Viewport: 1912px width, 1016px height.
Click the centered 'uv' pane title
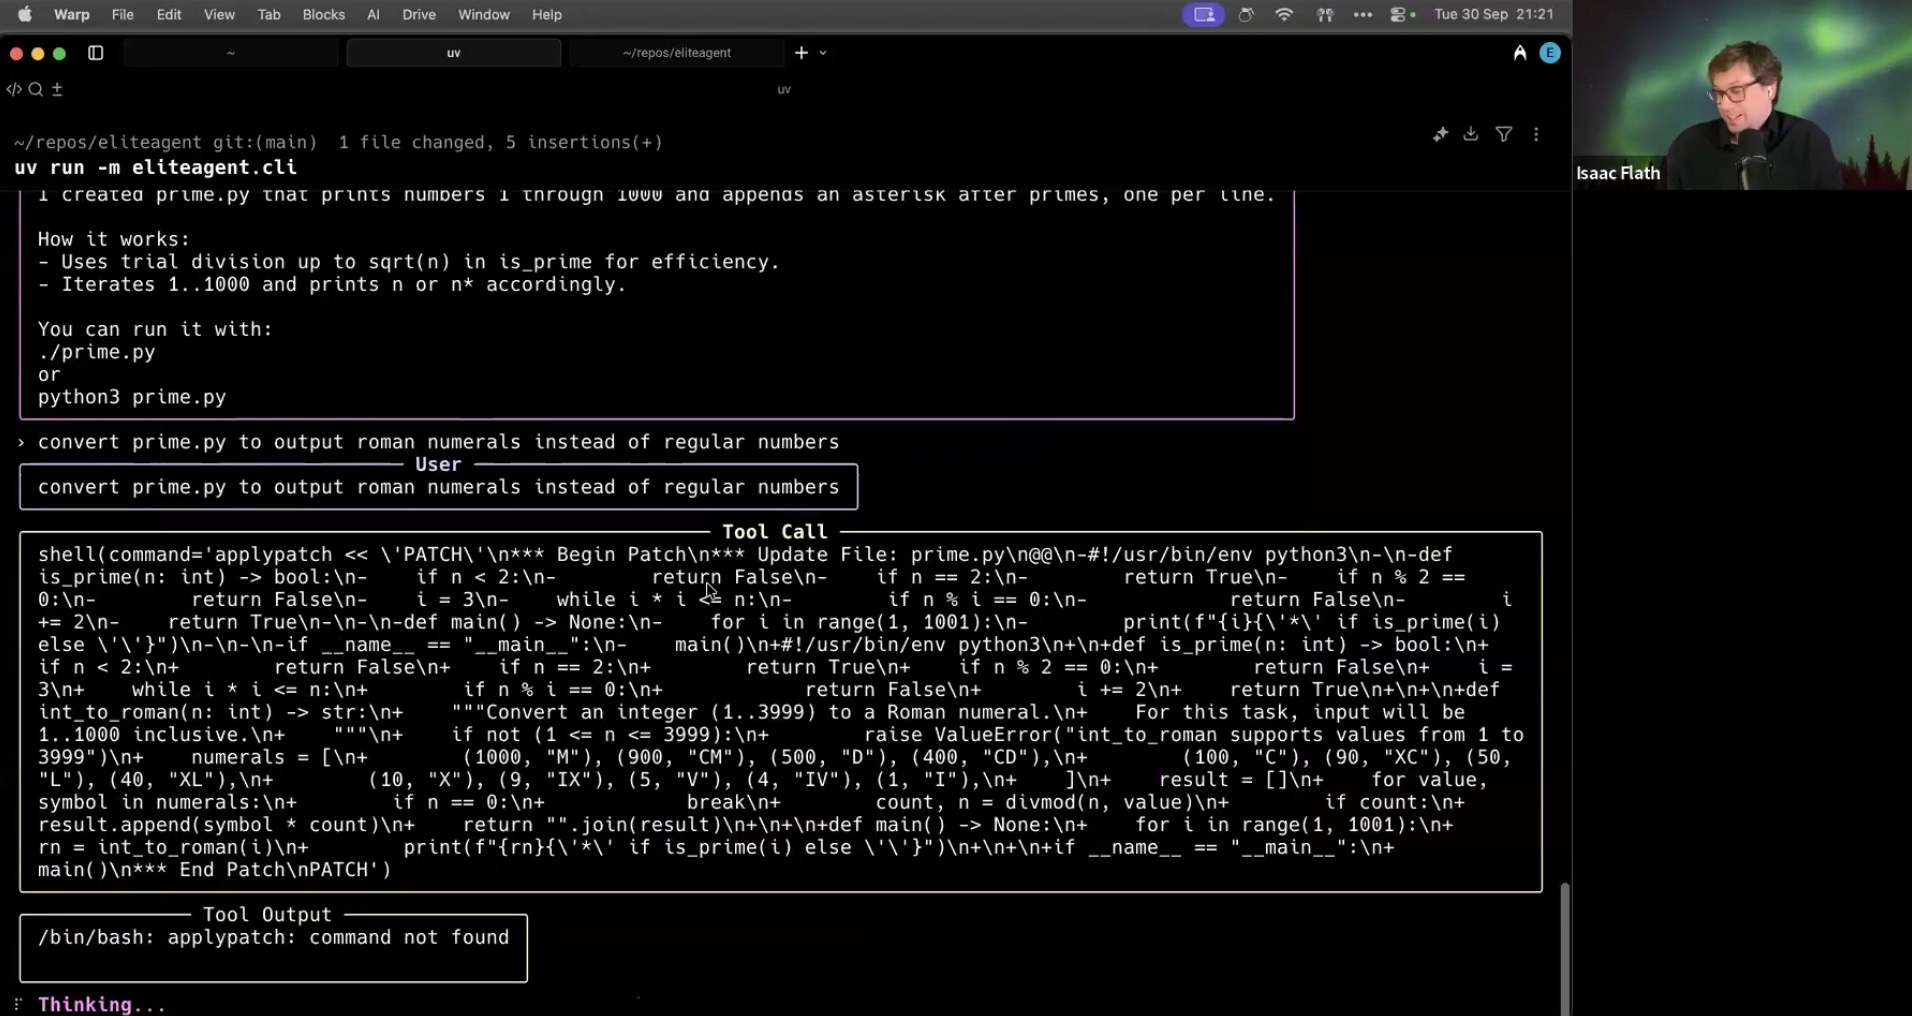[784, 90]
